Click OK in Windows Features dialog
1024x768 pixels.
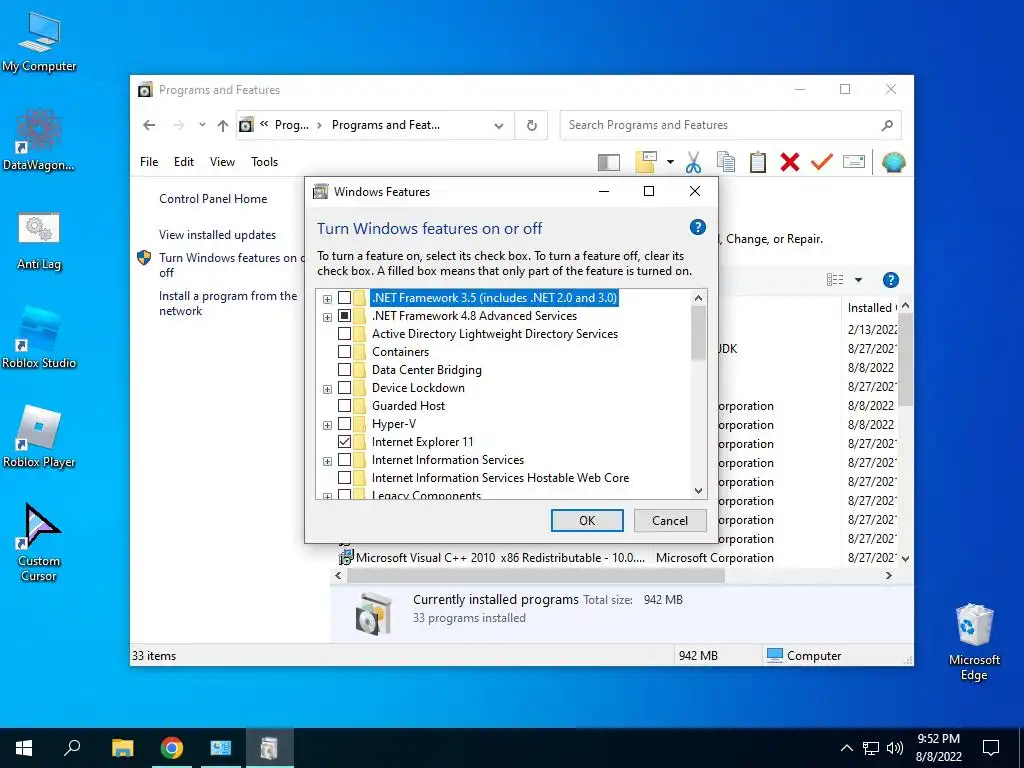(587, 520)
